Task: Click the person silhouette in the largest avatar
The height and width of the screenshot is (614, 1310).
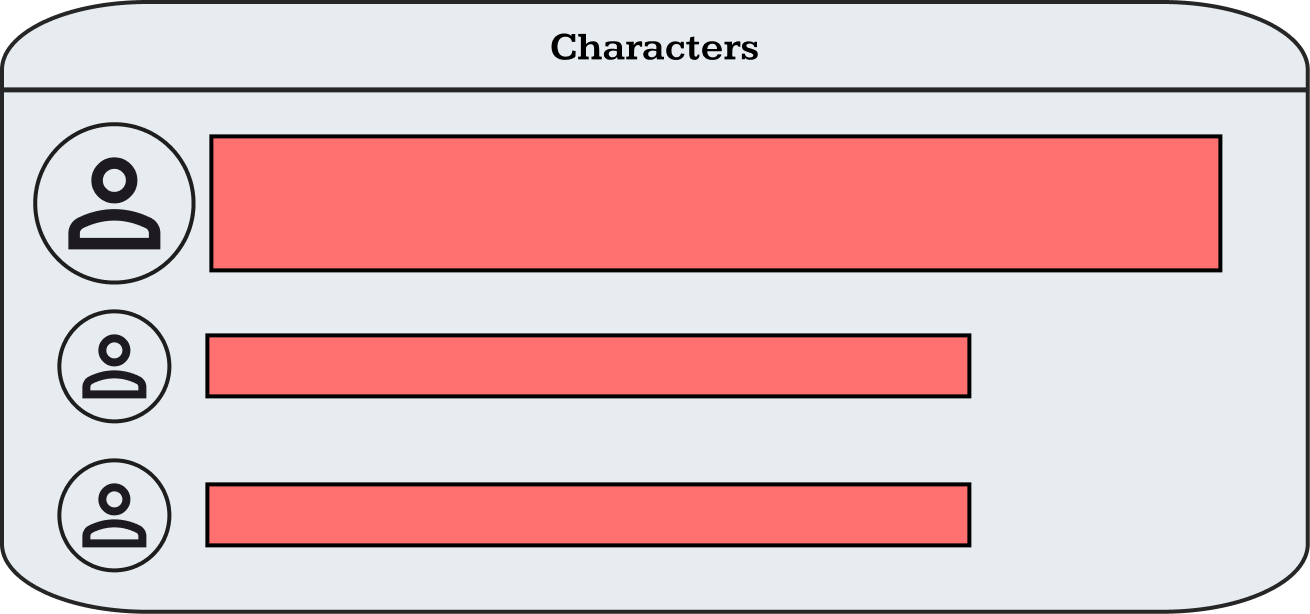Action: pyautogui.click(x=114, y=210)
